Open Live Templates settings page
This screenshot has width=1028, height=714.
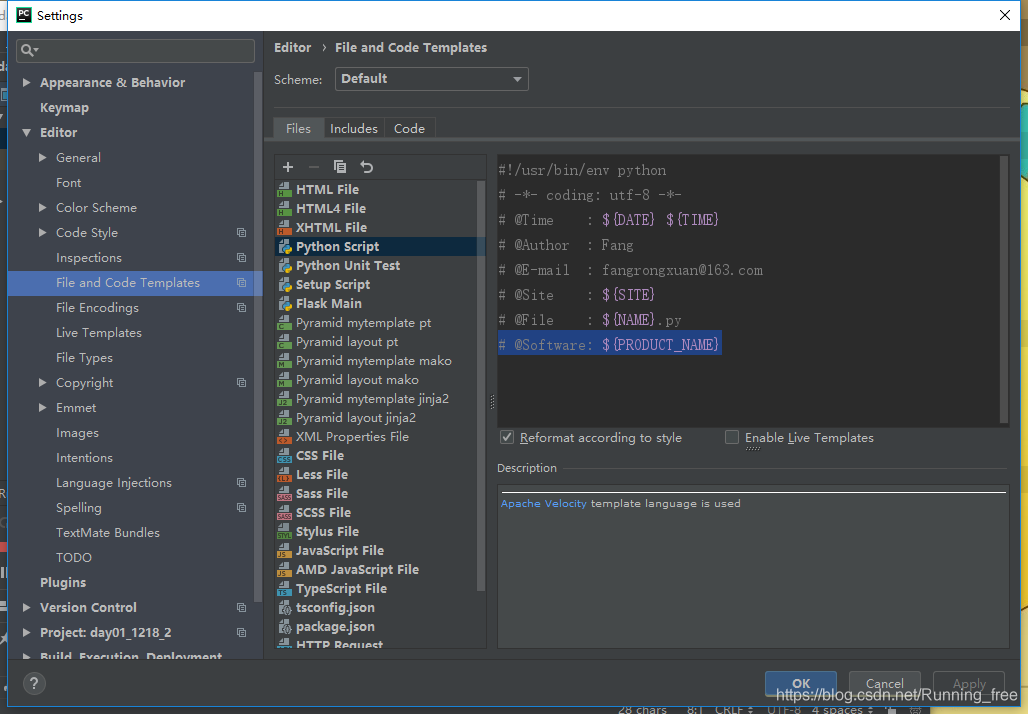[99, 332]
